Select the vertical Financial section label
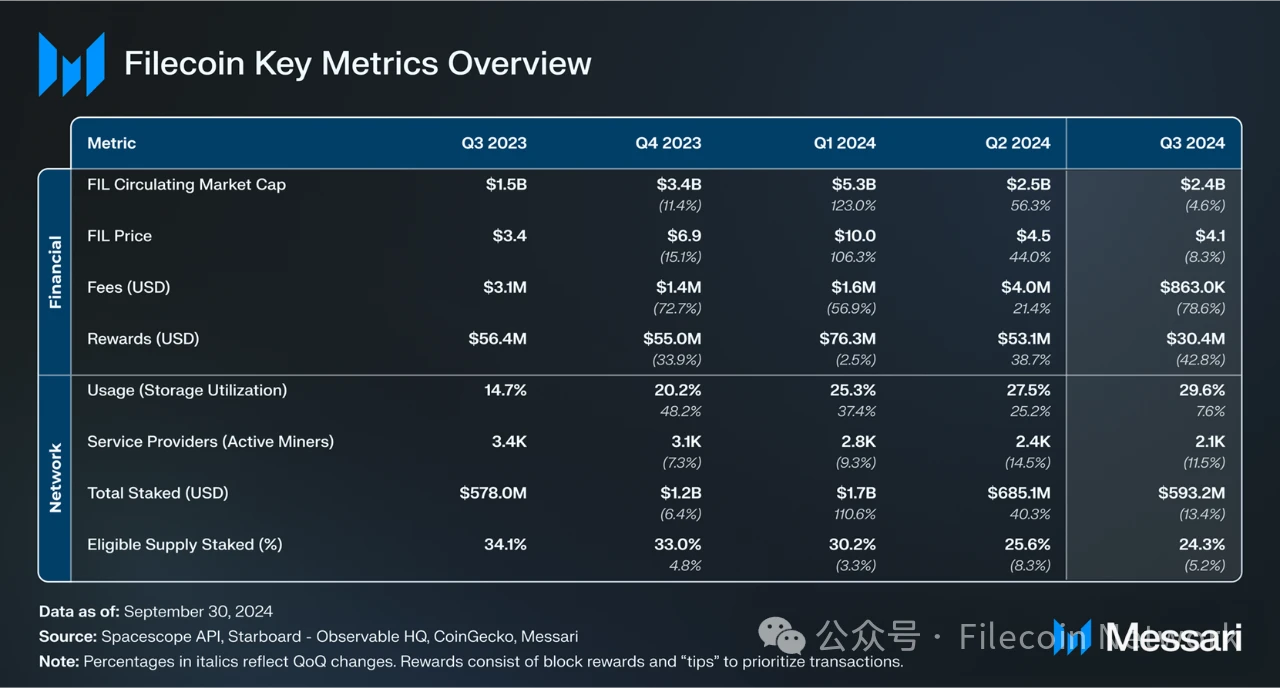 coord(55,272)
